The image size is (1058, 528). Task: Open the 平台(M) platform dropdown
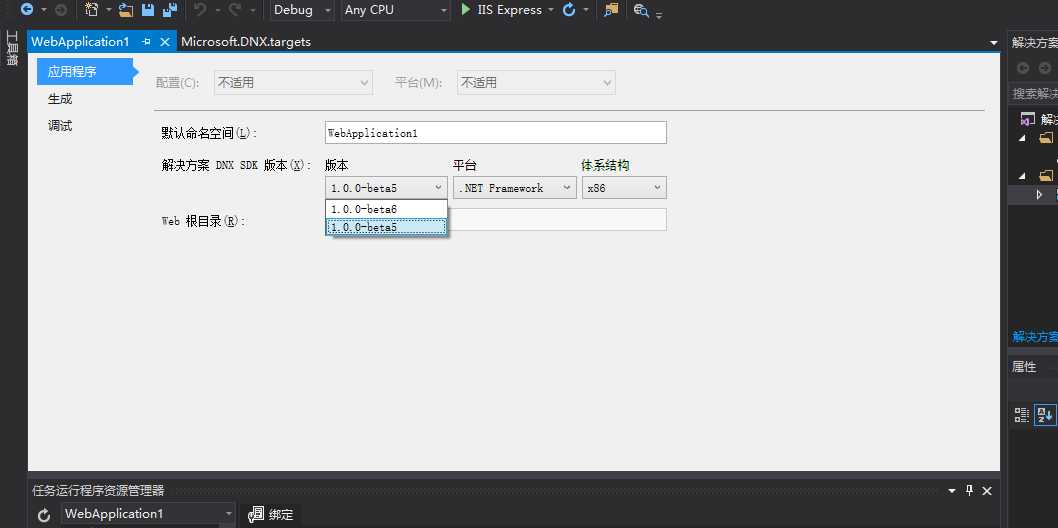[536, 82]
